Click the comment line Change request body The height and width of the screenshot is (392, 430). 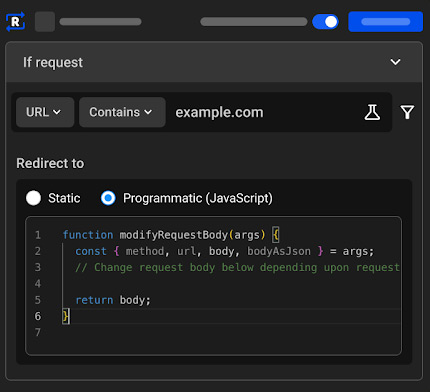pos(237,267)
